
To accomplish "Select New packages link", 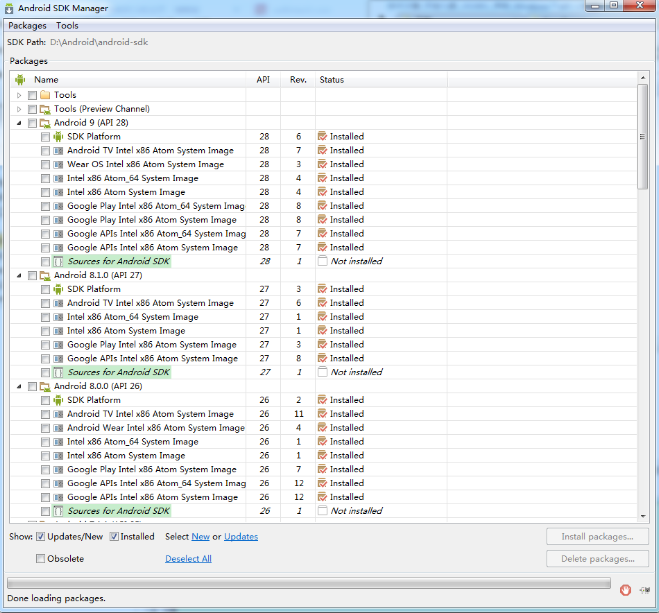I will pos(200,537).
